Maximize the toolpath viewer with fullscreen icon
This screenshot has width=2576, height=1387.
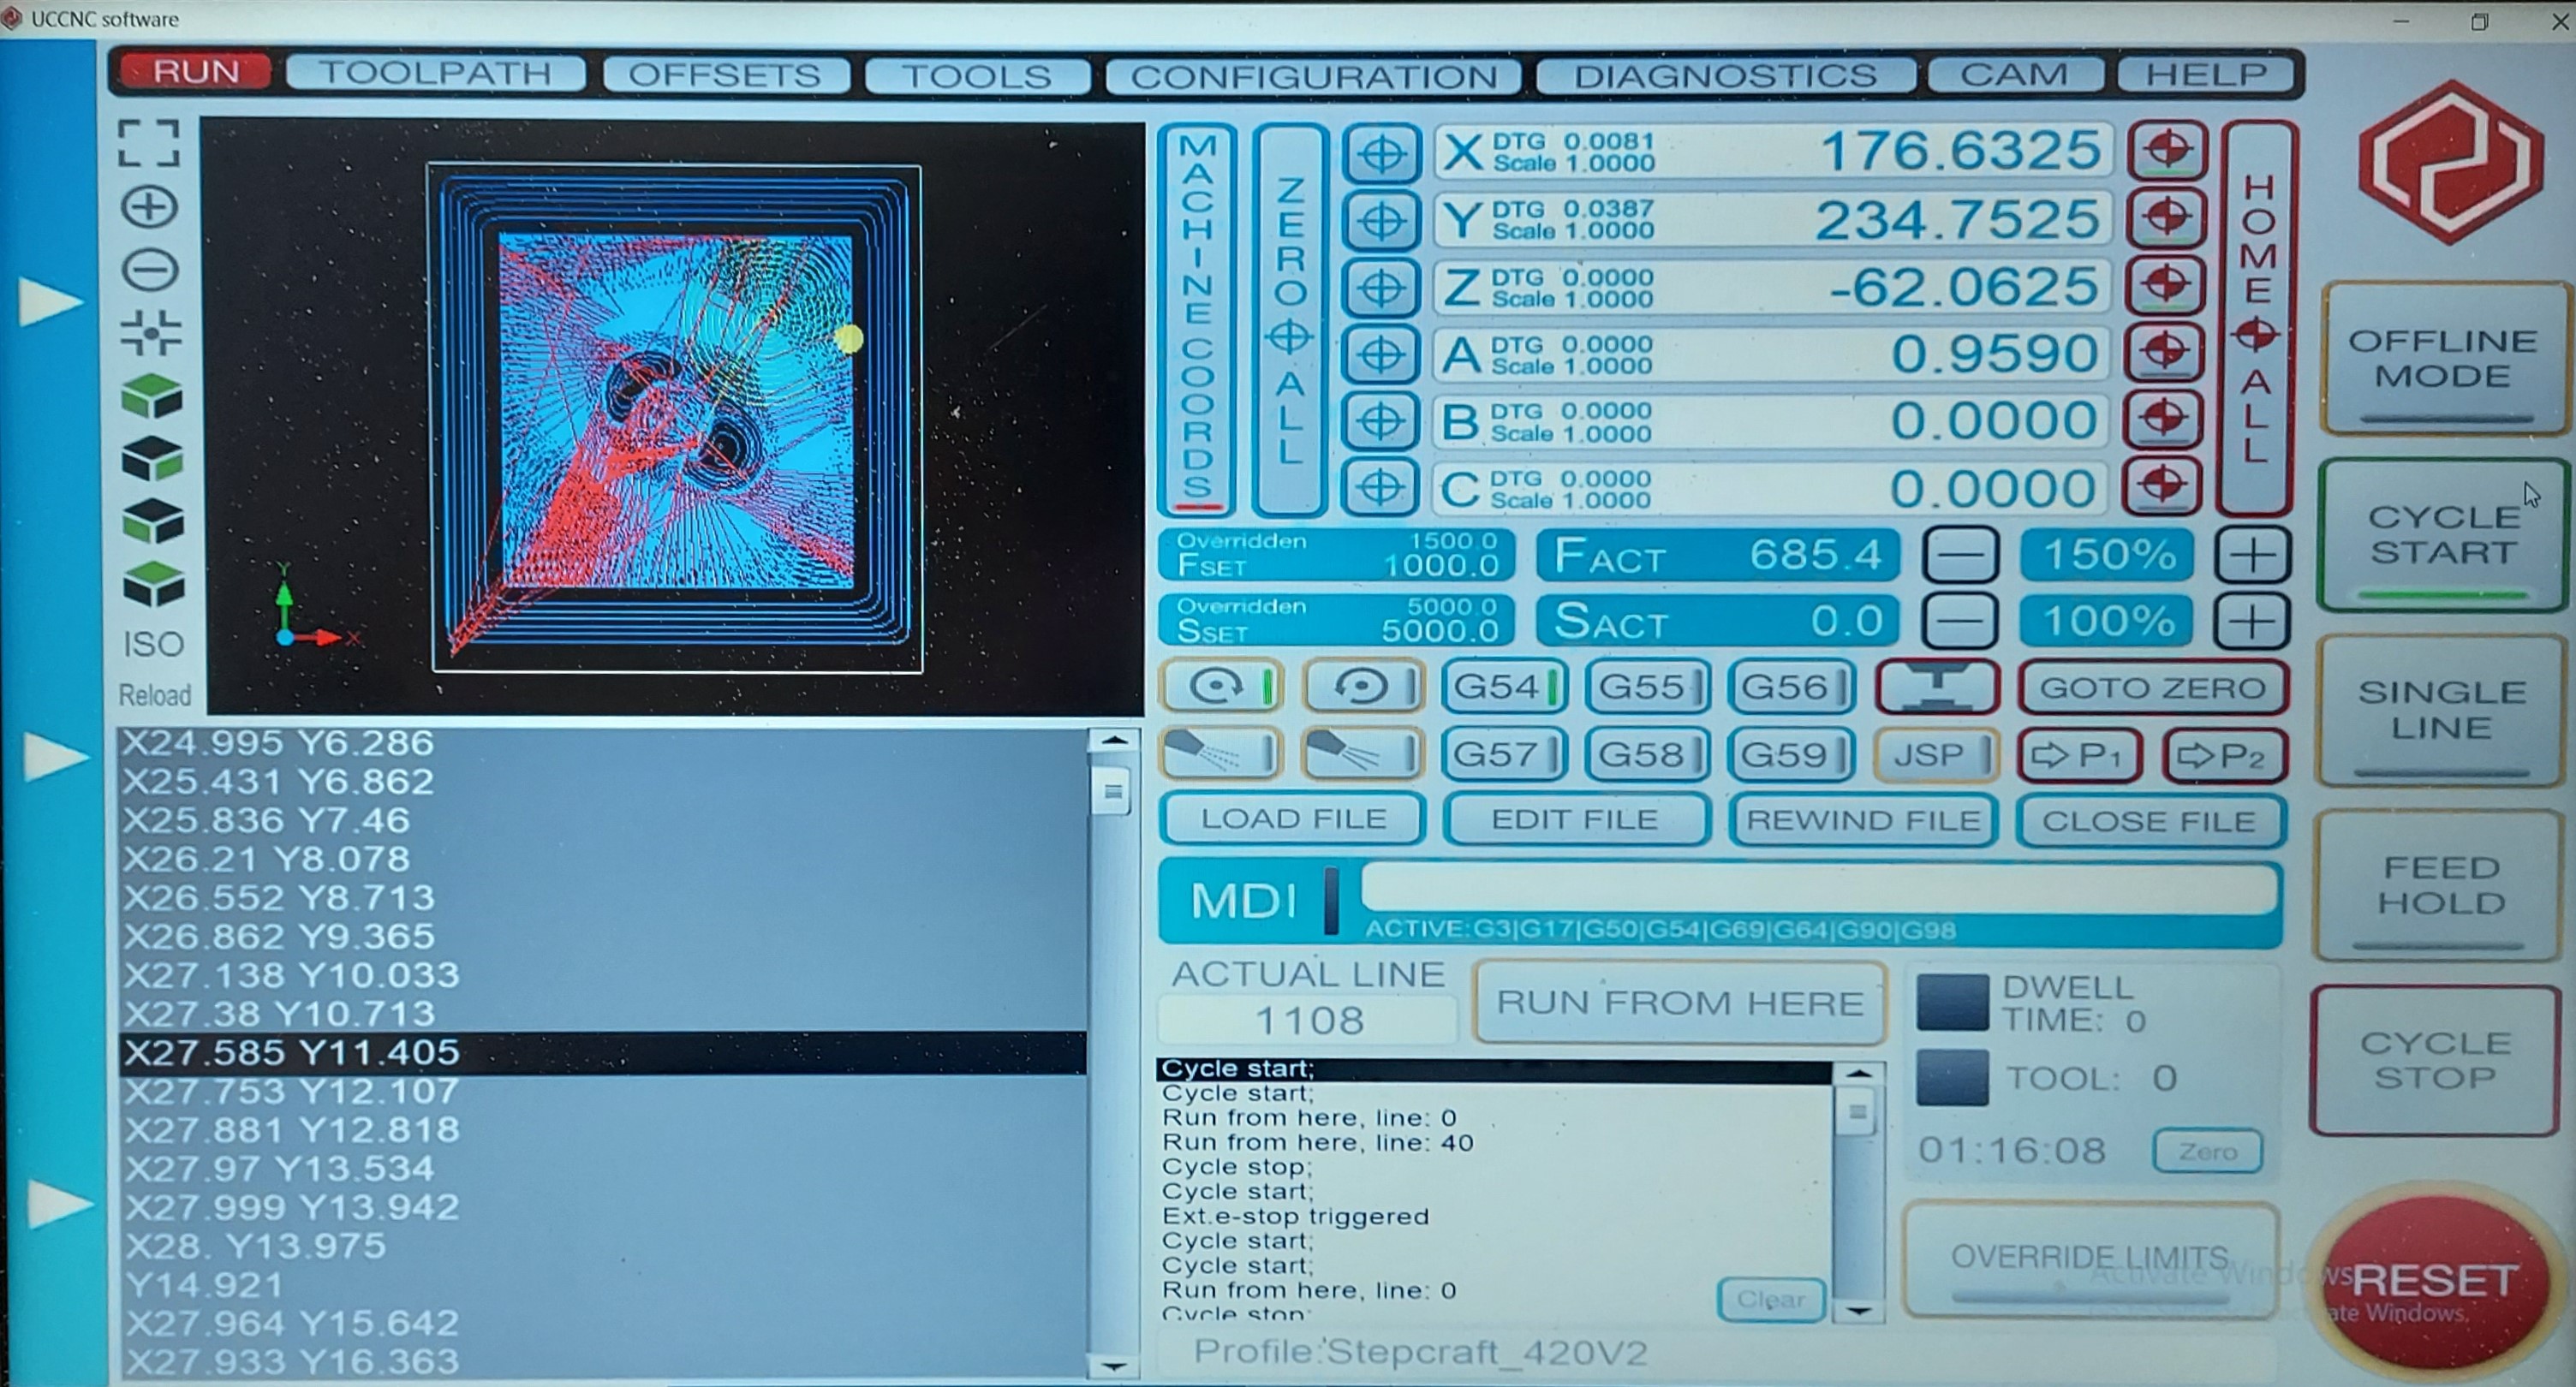click(149, 143)
